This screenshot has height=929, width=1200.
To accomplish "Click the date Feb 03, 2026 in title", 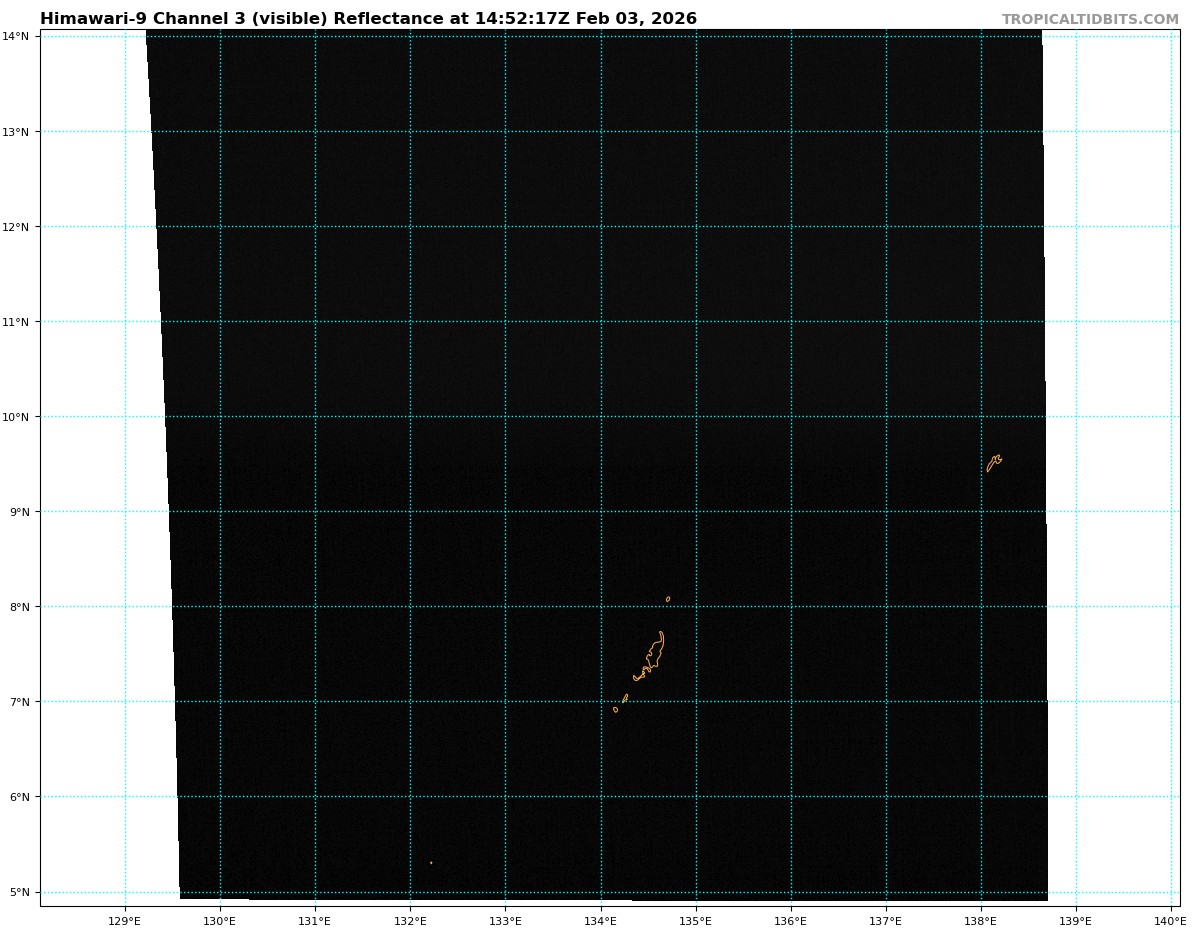I will [x=636, y=19].
